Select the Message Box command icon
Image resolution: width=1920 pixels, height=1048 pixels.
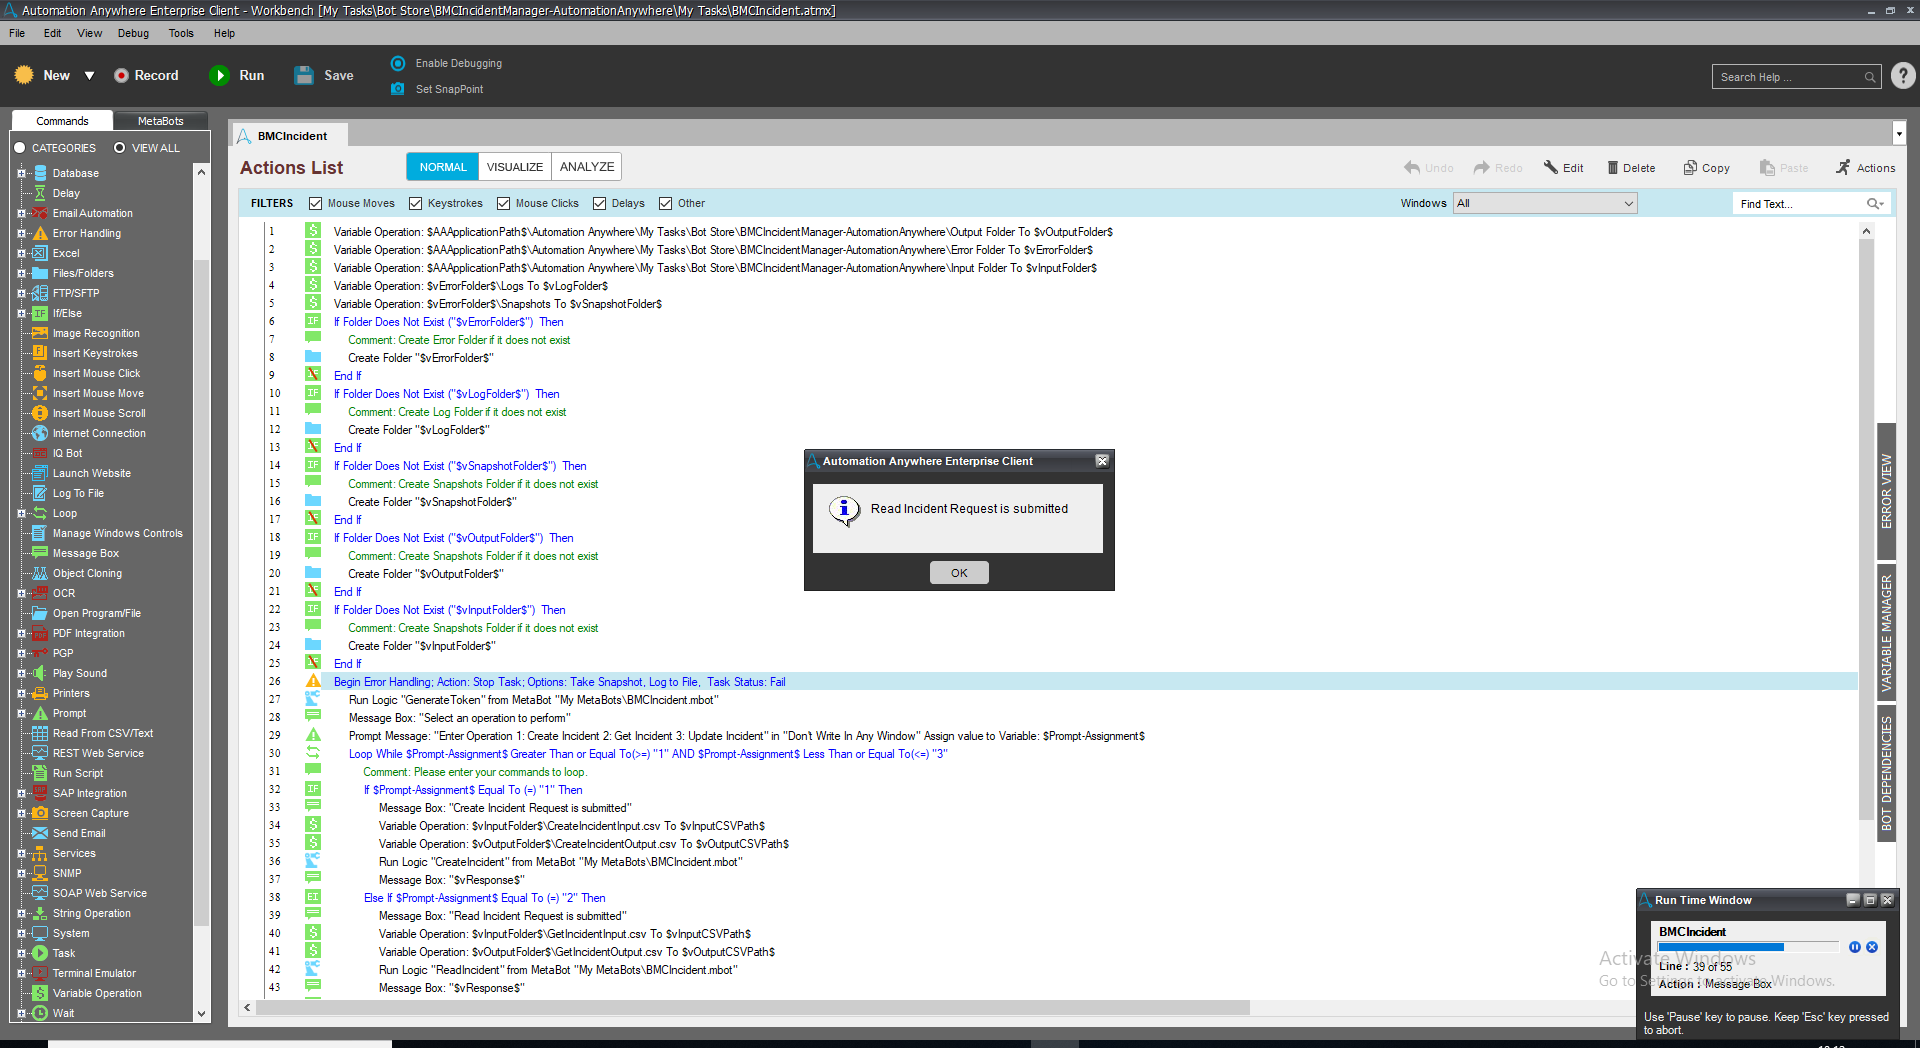coord(40,553)
